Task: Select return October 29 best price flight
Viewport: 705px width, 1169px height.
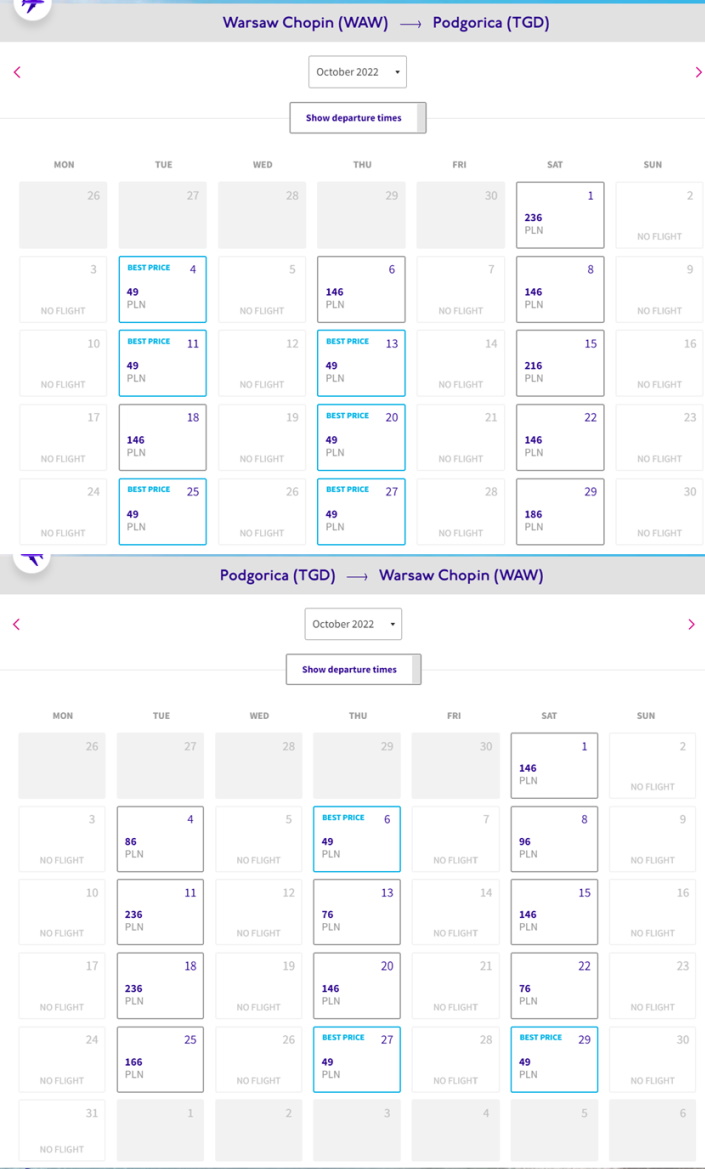Action: (554, 1059)
